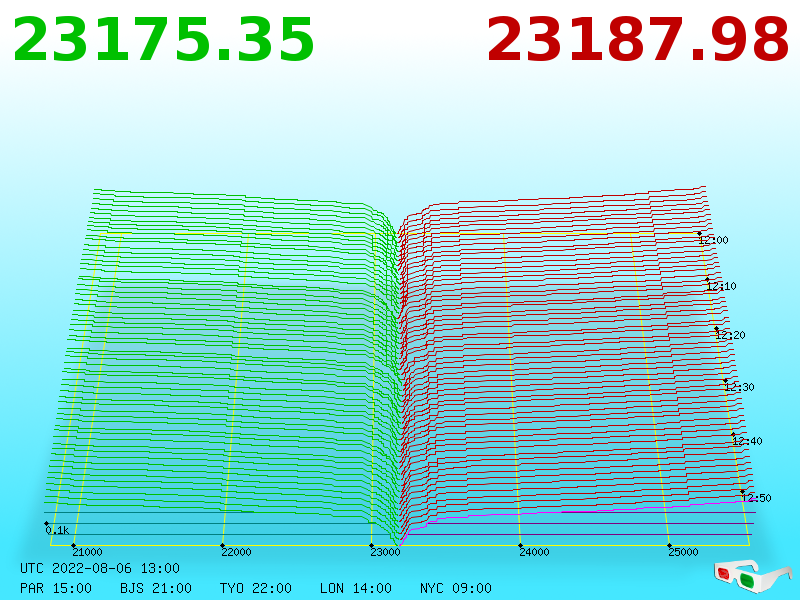
Task: Click the 24000 price axis label
Action: [534, 552]
